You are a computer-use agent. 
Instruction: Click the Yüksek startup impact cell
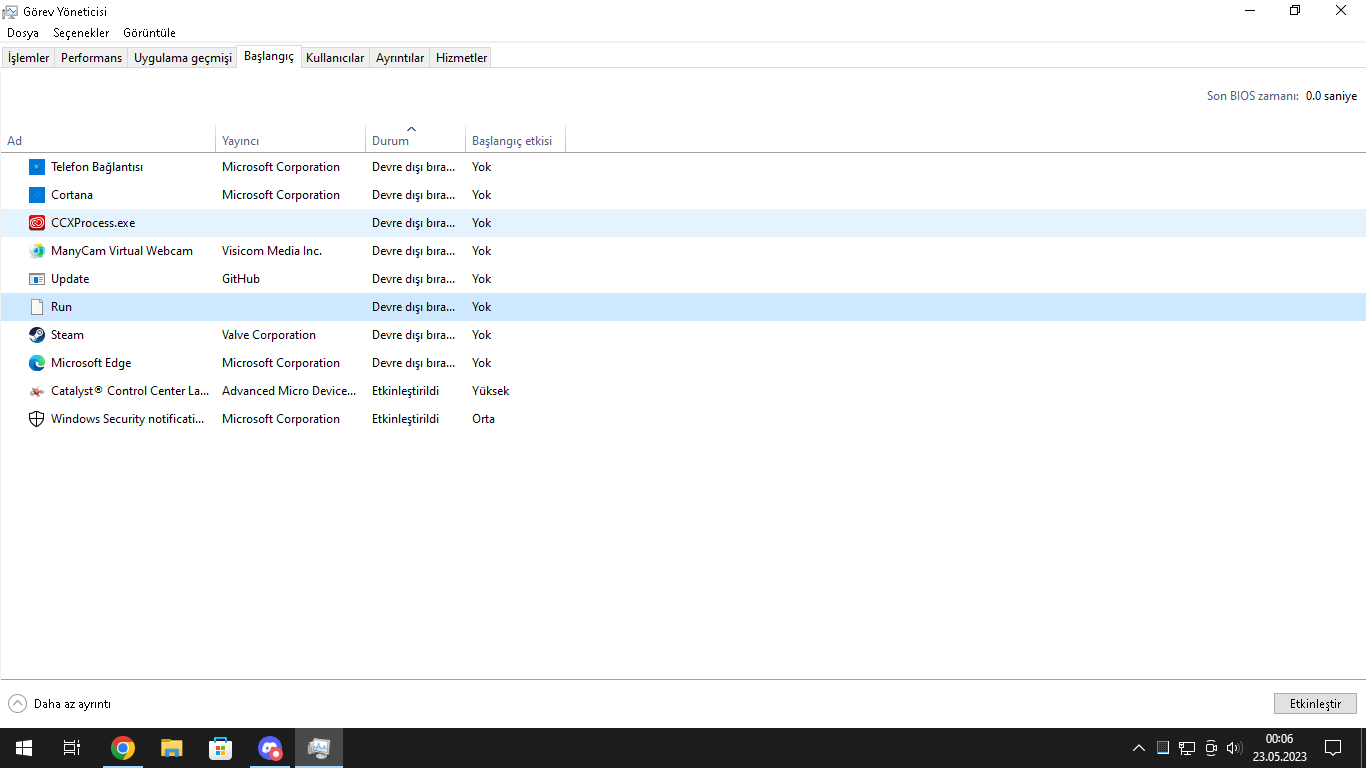pyautogui.click(x=491, y=391)
